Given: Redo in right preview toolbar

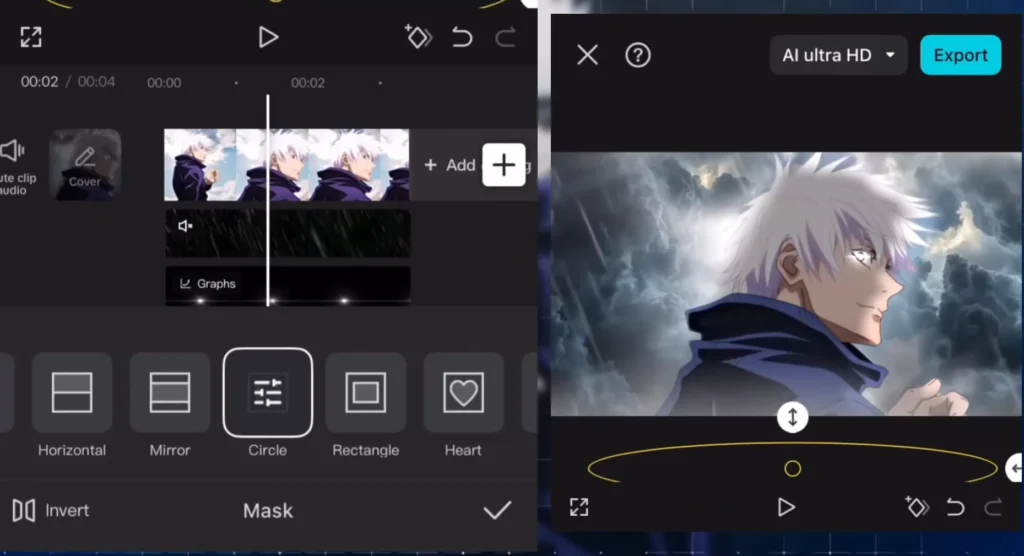Looking at the screenshot, I should [x=993, y=507].
